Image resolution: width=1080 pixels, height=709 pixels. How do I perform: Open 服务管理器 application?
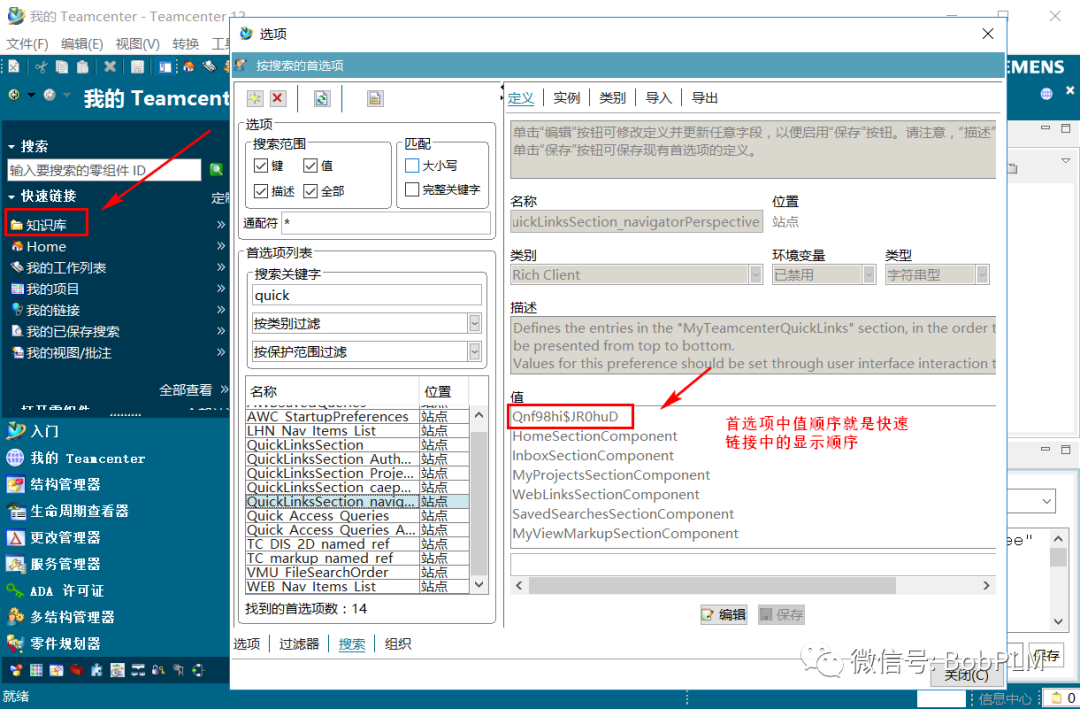54,564
